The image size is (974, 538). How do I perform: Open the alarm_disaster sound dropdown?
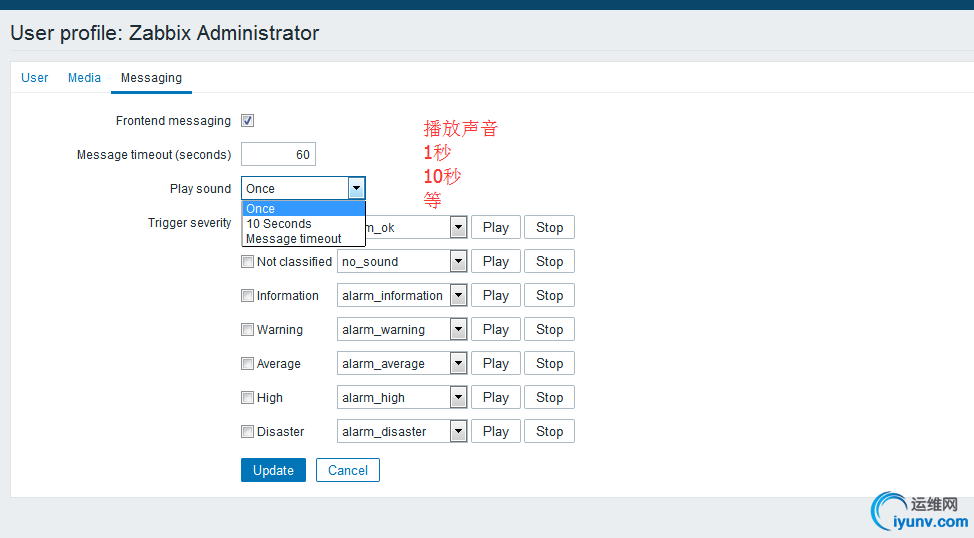458,432
